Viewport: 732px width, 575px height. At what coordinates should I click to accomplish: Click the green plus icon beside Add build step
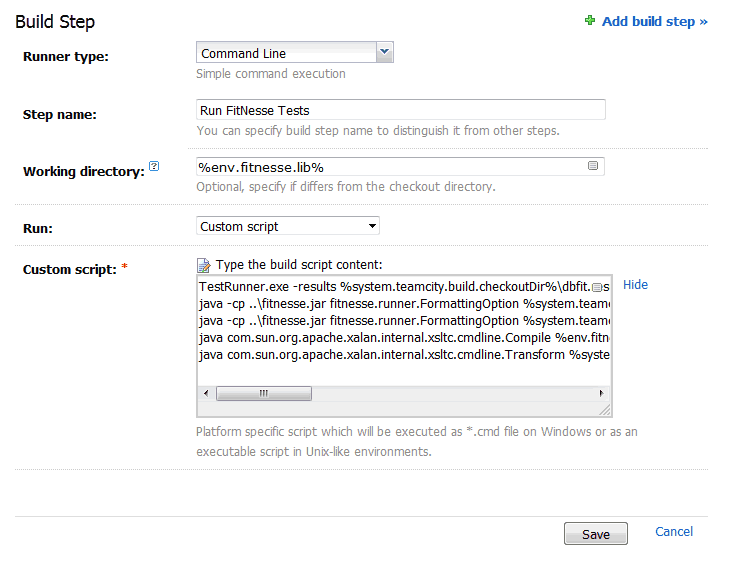pos(590,20)
